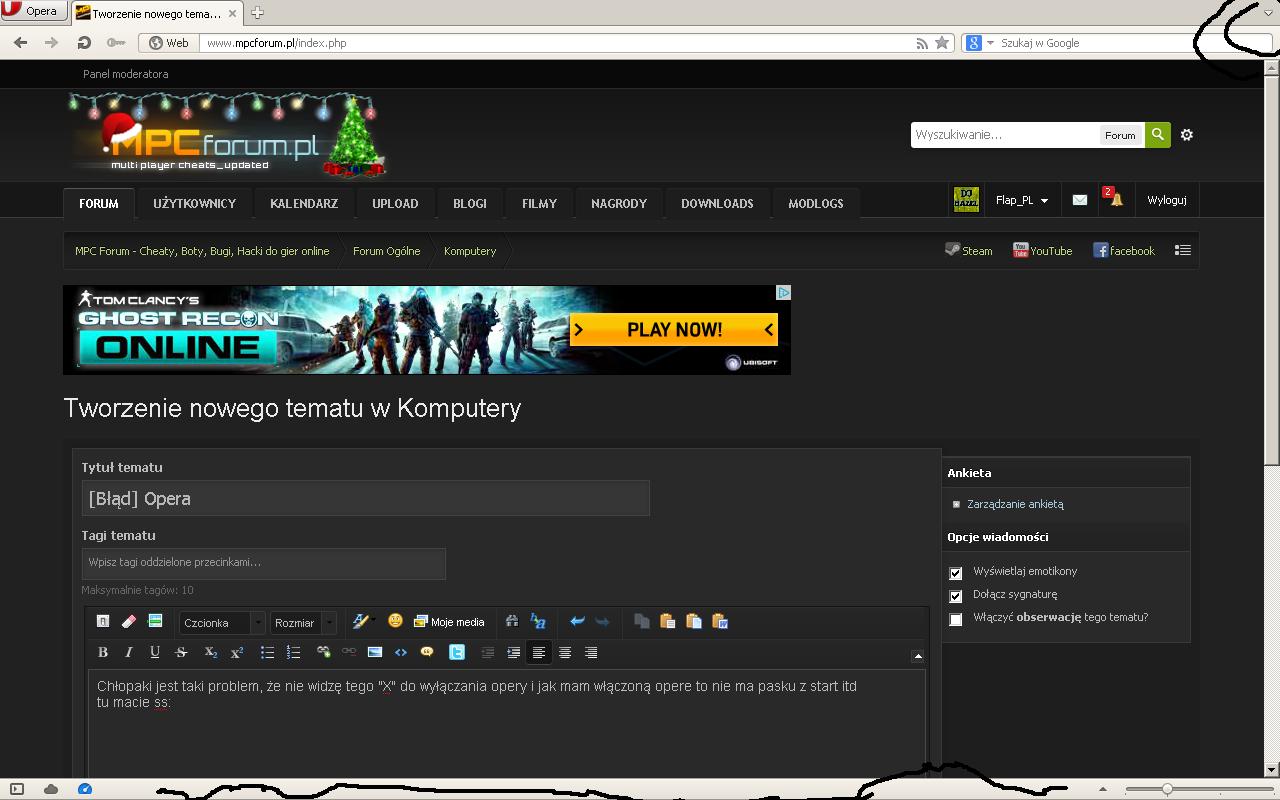Apply strikethrough formatting in editor
The height and width of the screenshot is (800, 1280).
coord(181,652)
